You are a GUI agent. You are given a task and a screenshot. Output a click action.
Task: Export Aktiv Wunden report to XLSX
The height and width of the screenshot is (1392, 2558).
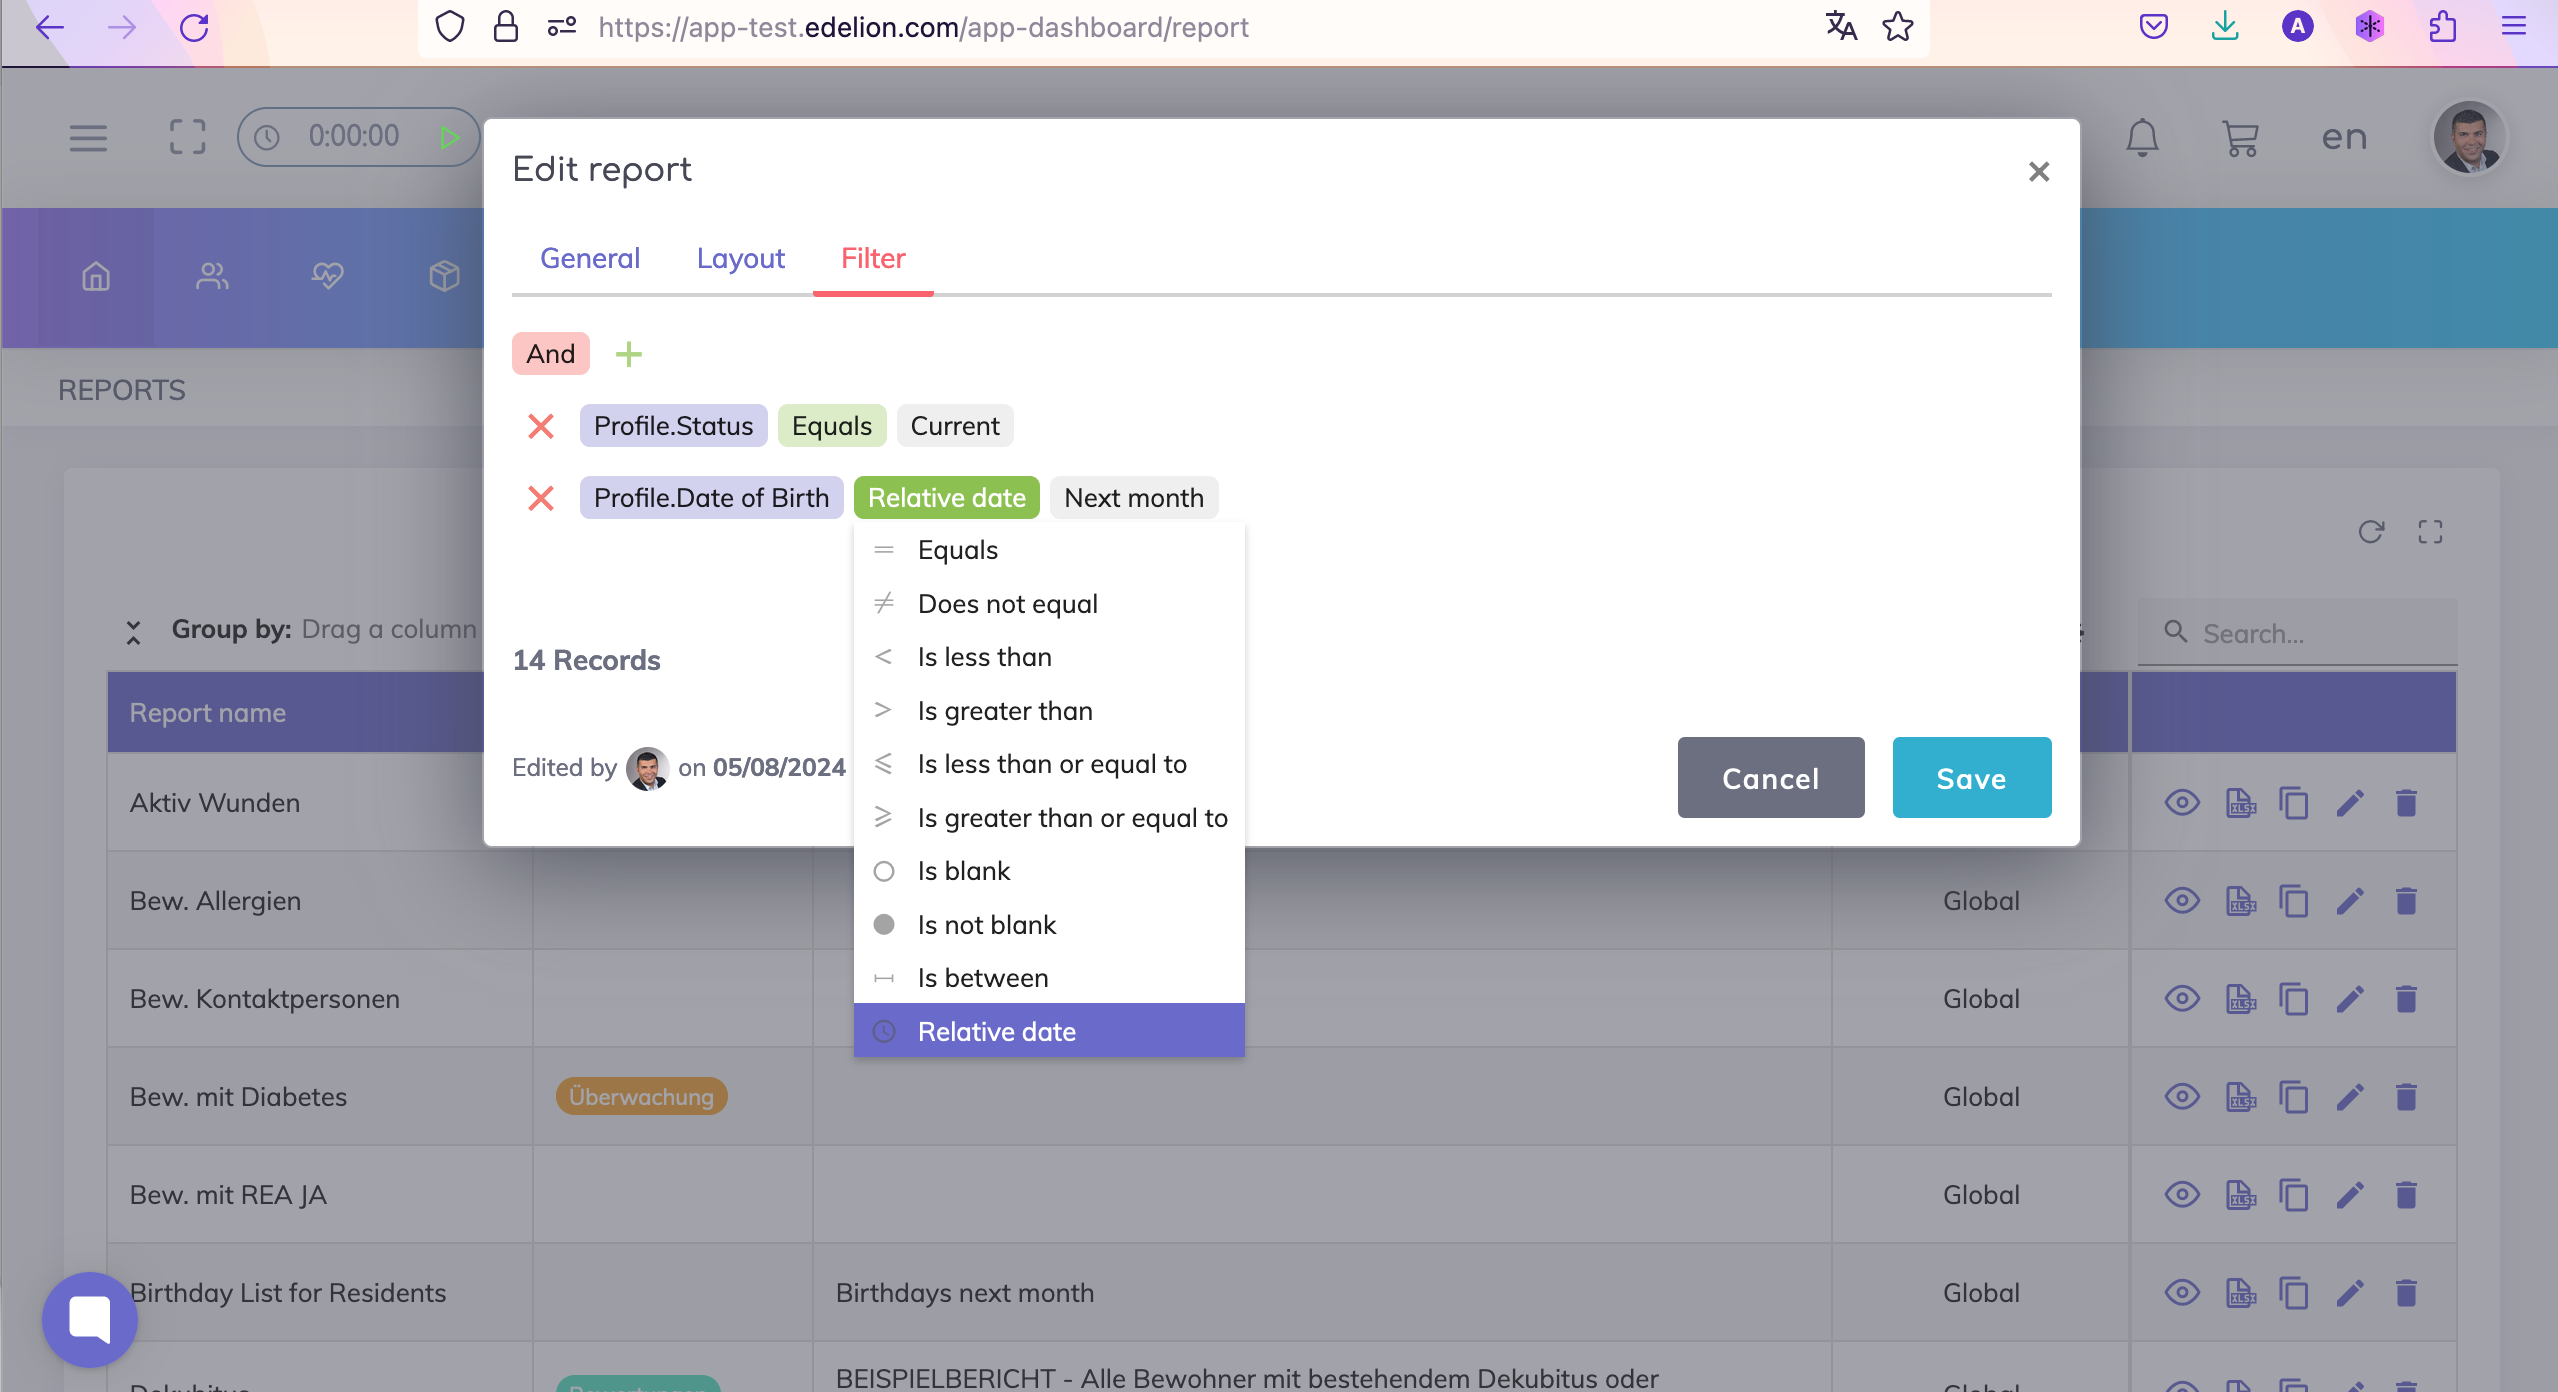[x=2240, y=803]
